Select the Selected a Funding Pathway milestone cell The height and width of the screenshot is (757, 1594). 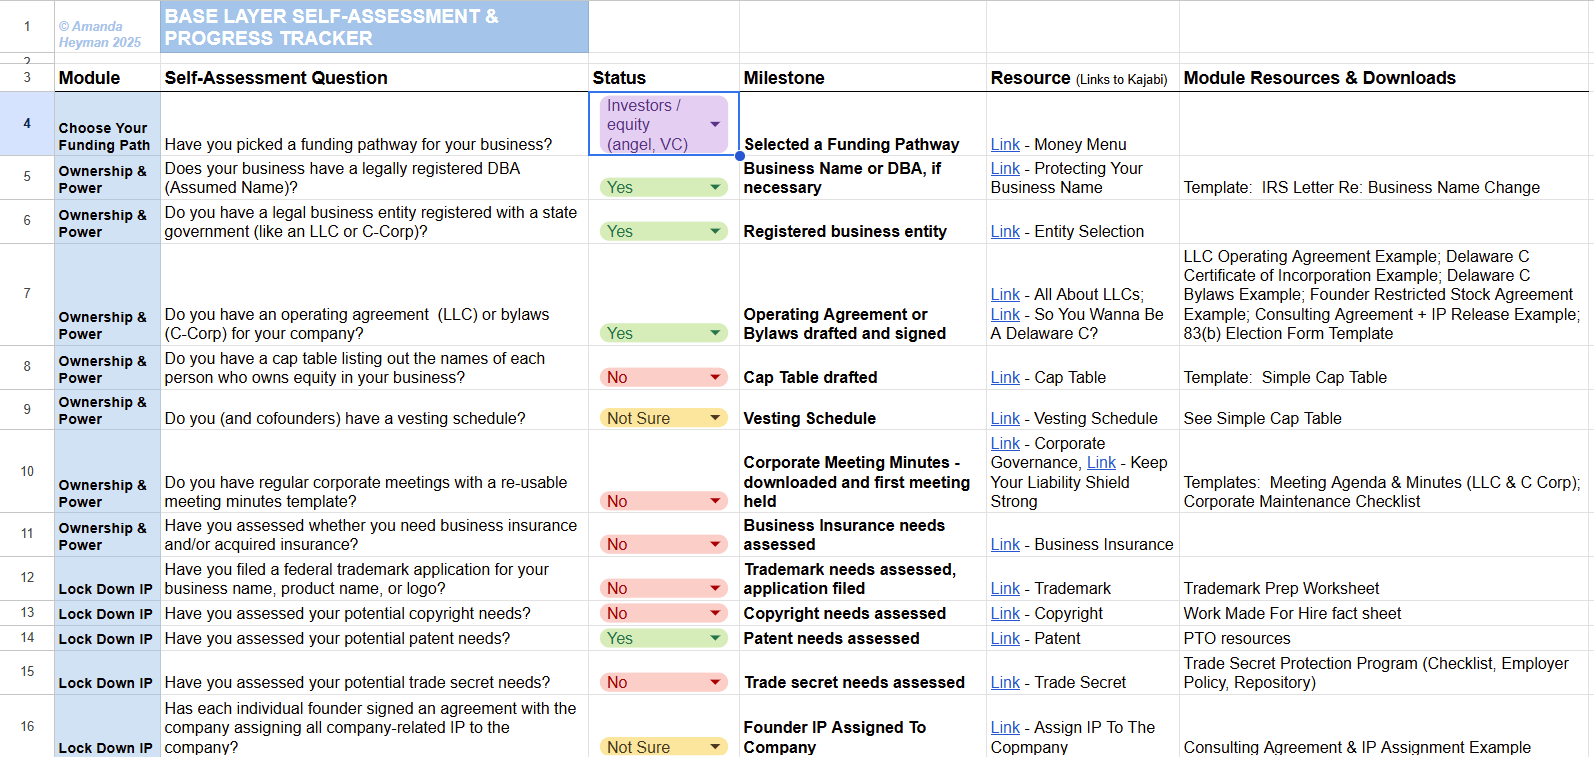point(863,124)
